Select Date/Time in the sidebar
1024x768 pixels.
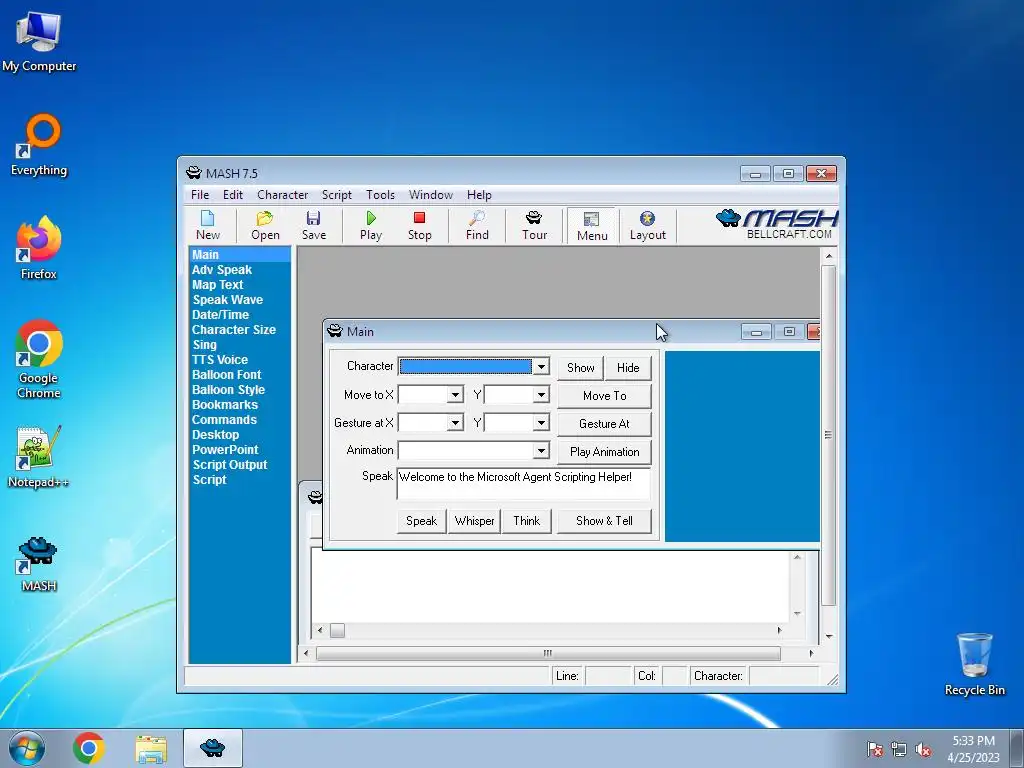coord(220,315)
